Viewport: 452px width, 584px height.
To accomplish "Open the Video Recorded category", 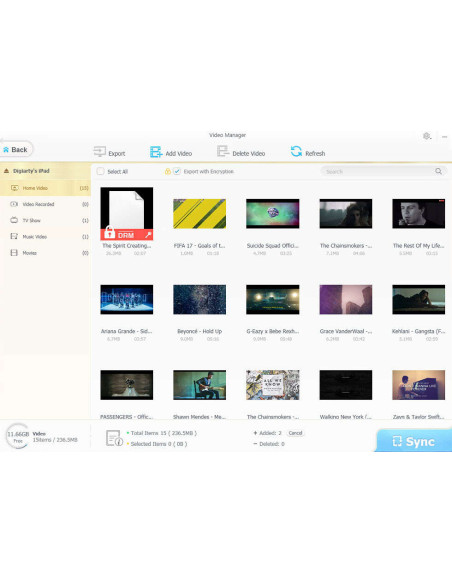I will [x=45, y=204].
